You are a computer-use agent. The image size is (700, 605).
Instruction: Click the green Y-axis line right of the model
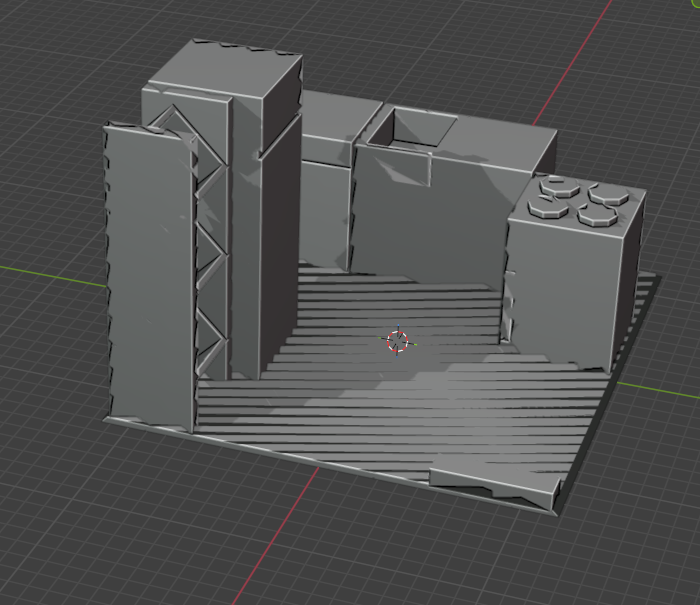[670, 385]
